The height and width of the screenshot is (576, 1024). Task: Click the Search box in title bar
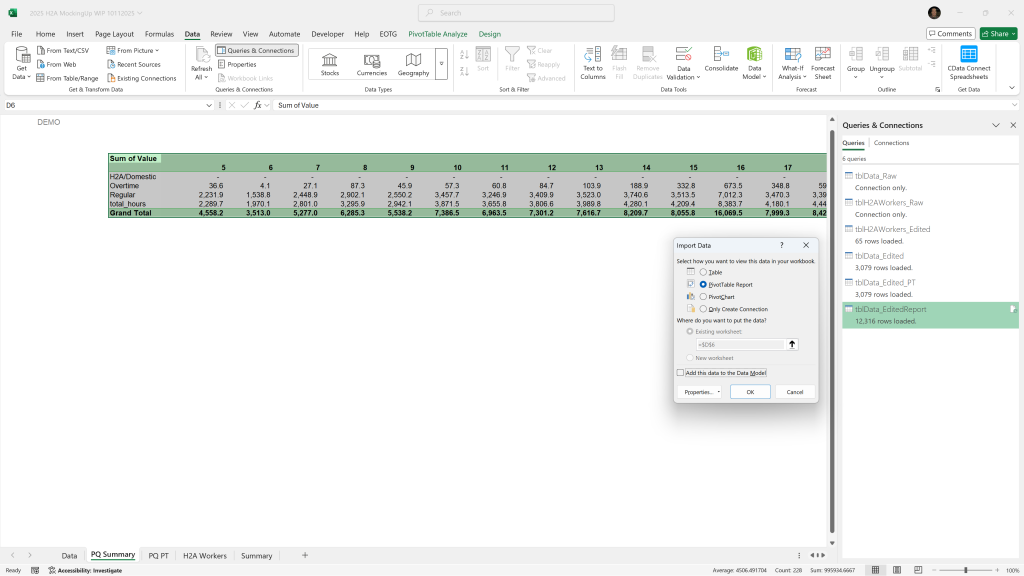click(x=516, y=13)
